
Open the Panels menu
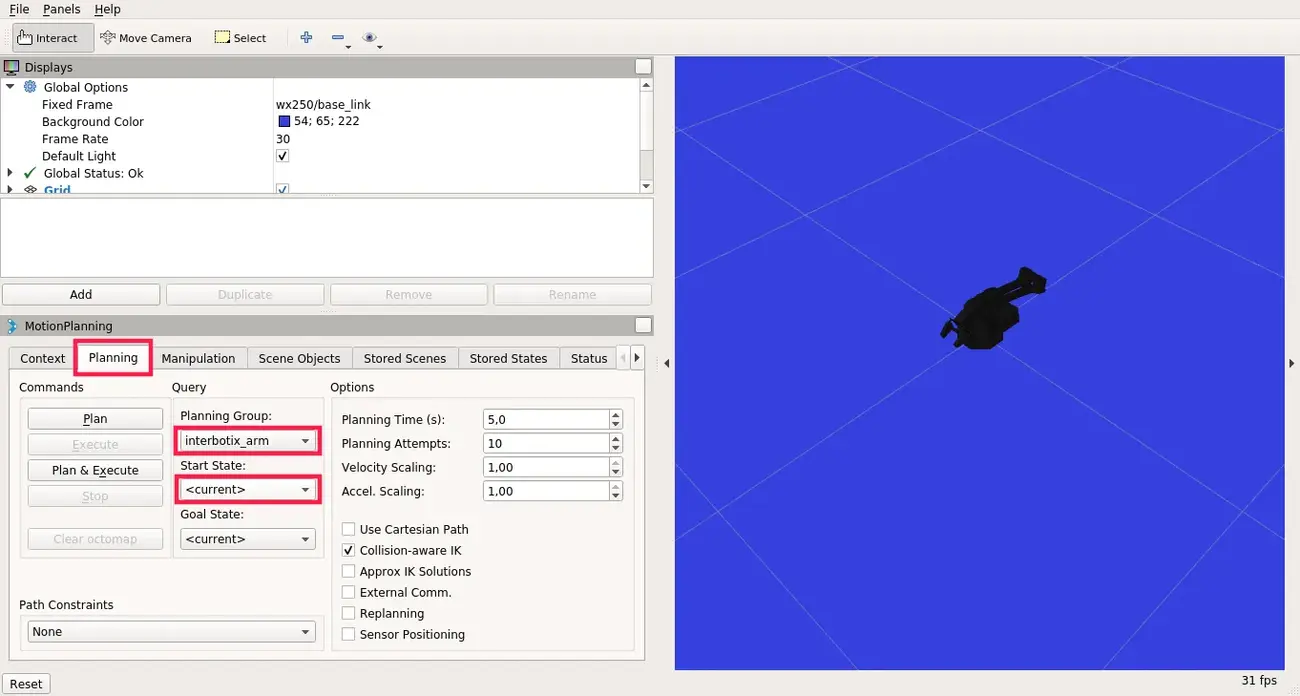(61, 9)
